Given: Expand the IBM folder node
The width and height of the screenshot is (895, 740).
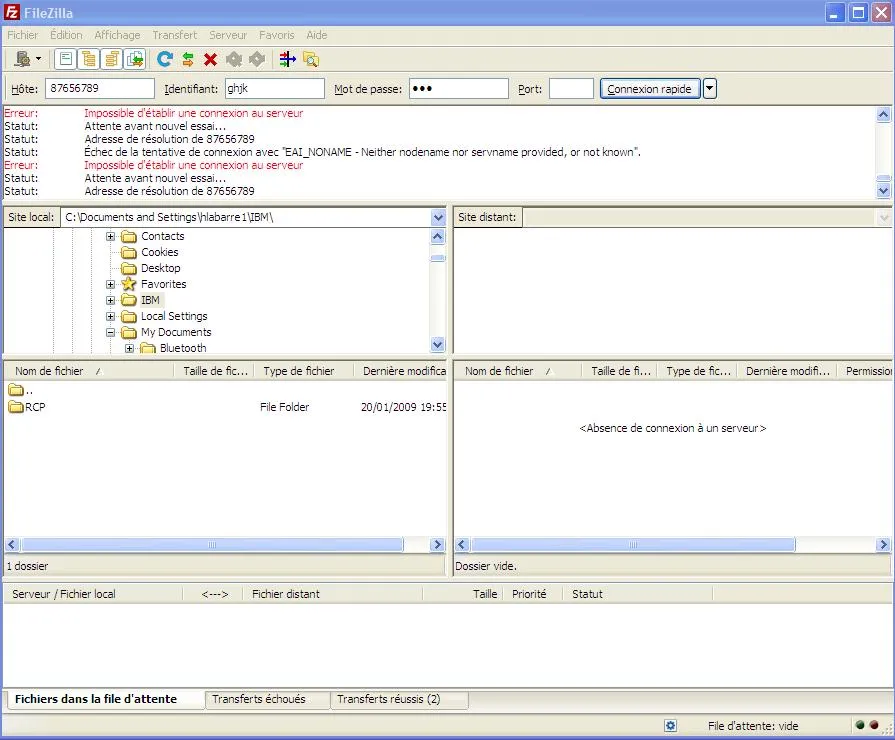Looking at the screenshot, I should tap(111, 300).
